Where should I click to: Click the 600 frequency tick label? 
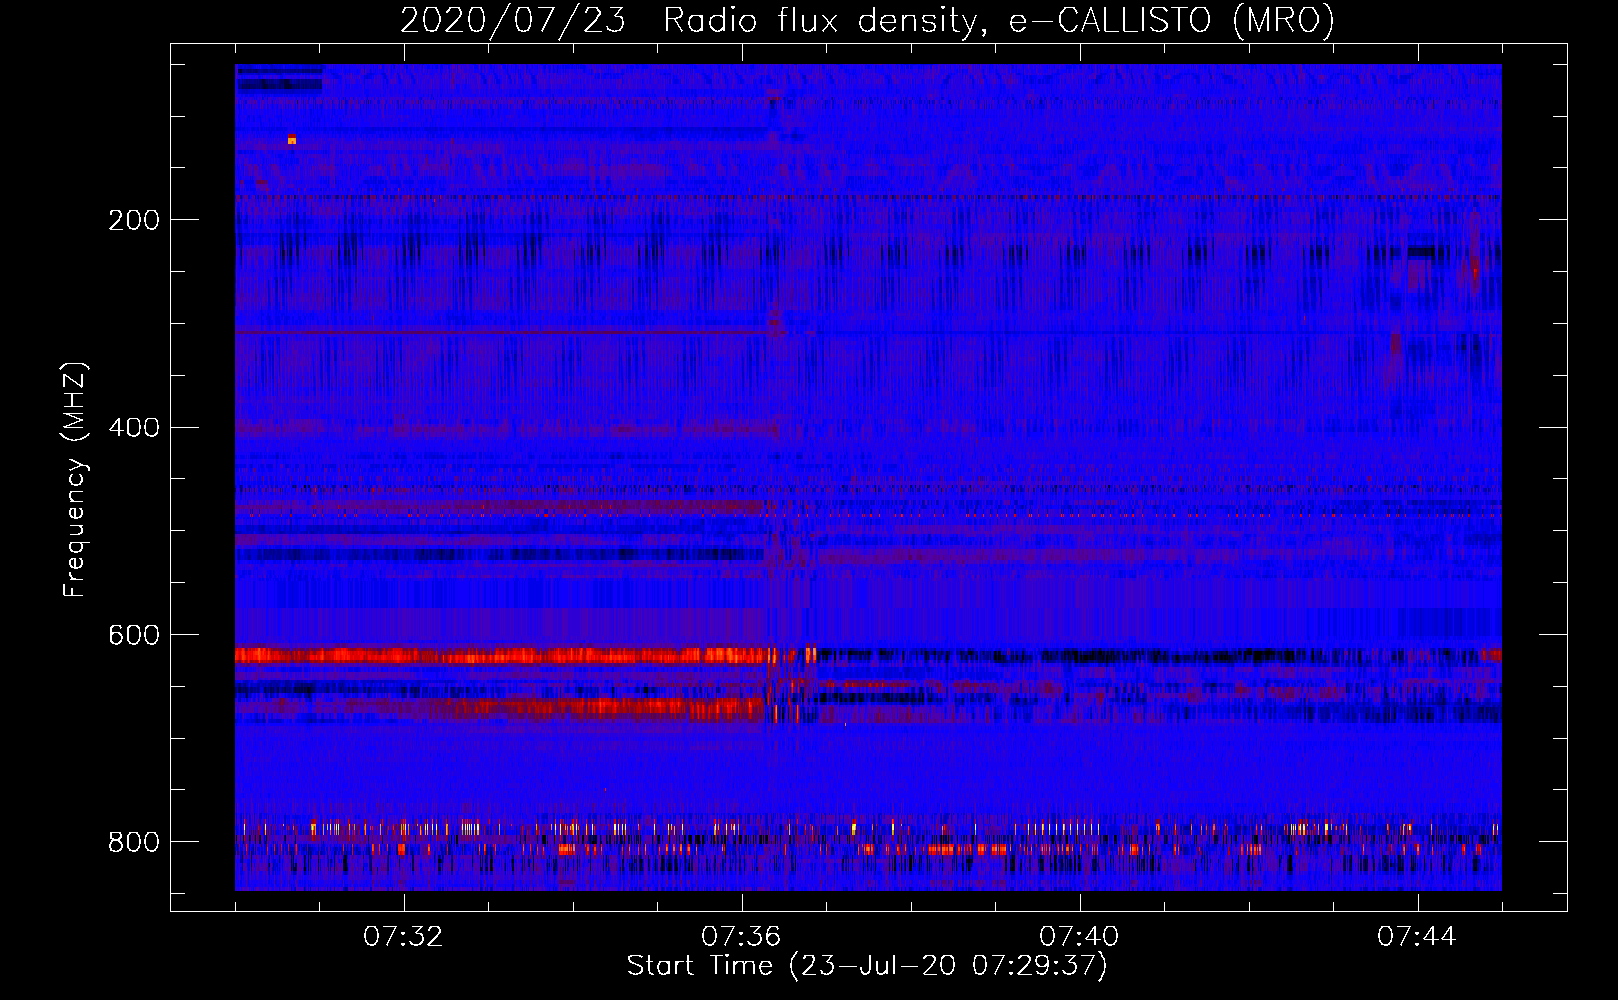point(134,636)
